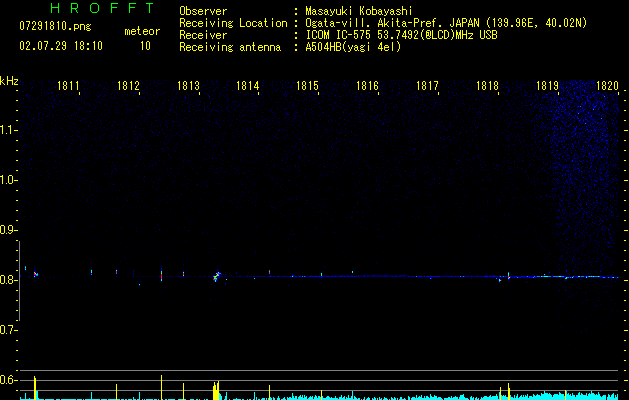Click the 1814 time axis label
Image resolution: width=629 pixels, height=400 pixels.
click(x=248, y=85)
